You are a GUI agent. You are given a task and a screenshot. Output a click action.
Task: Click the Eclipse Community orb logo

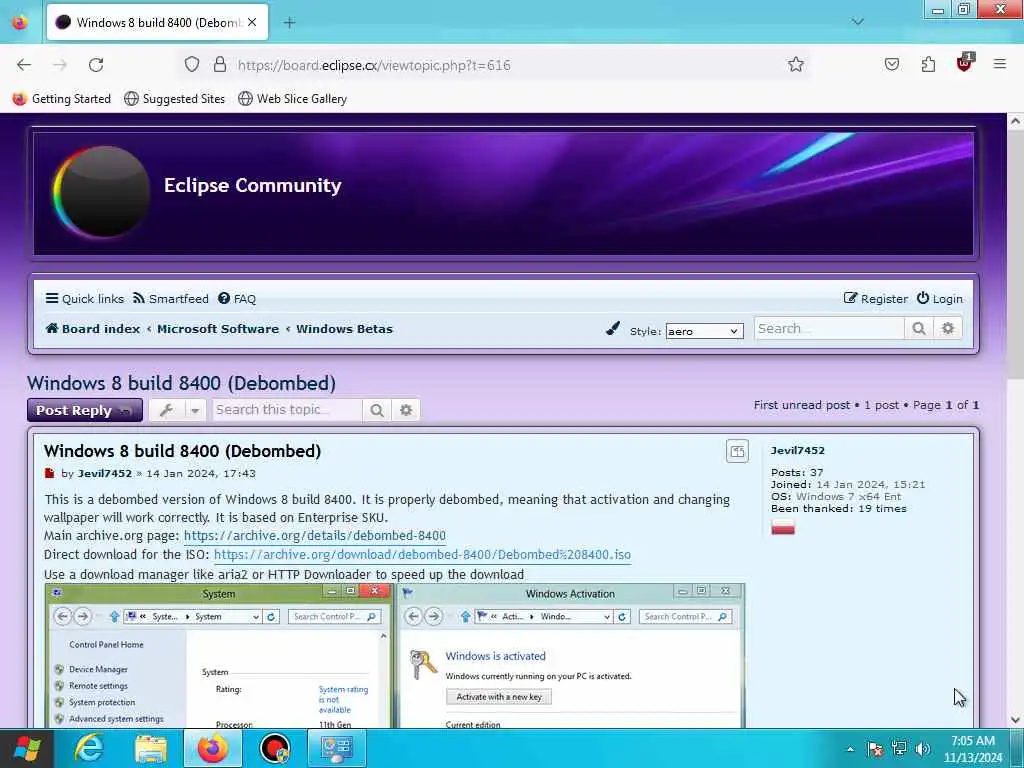click(x=101, y=191)
